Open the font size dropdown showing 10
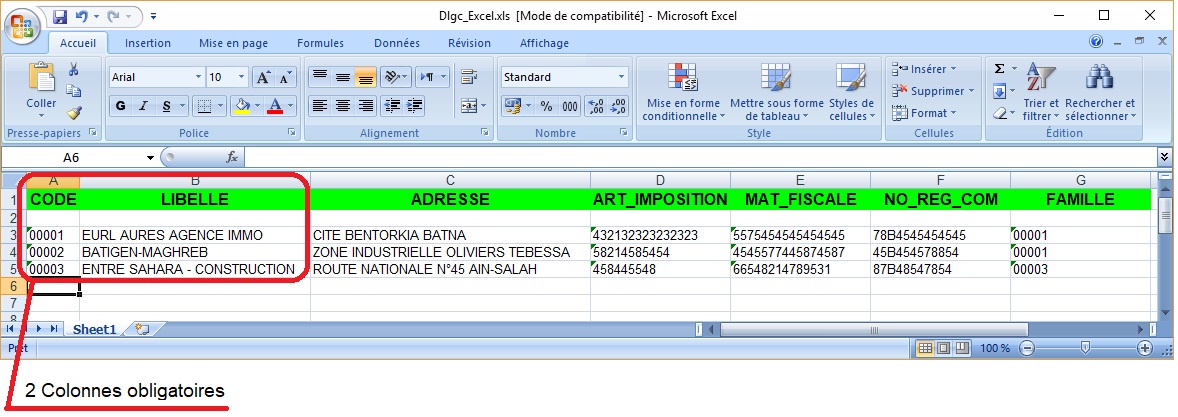Image resolution: width=1178 pixels, height=417 pixels. pos(241,77)
